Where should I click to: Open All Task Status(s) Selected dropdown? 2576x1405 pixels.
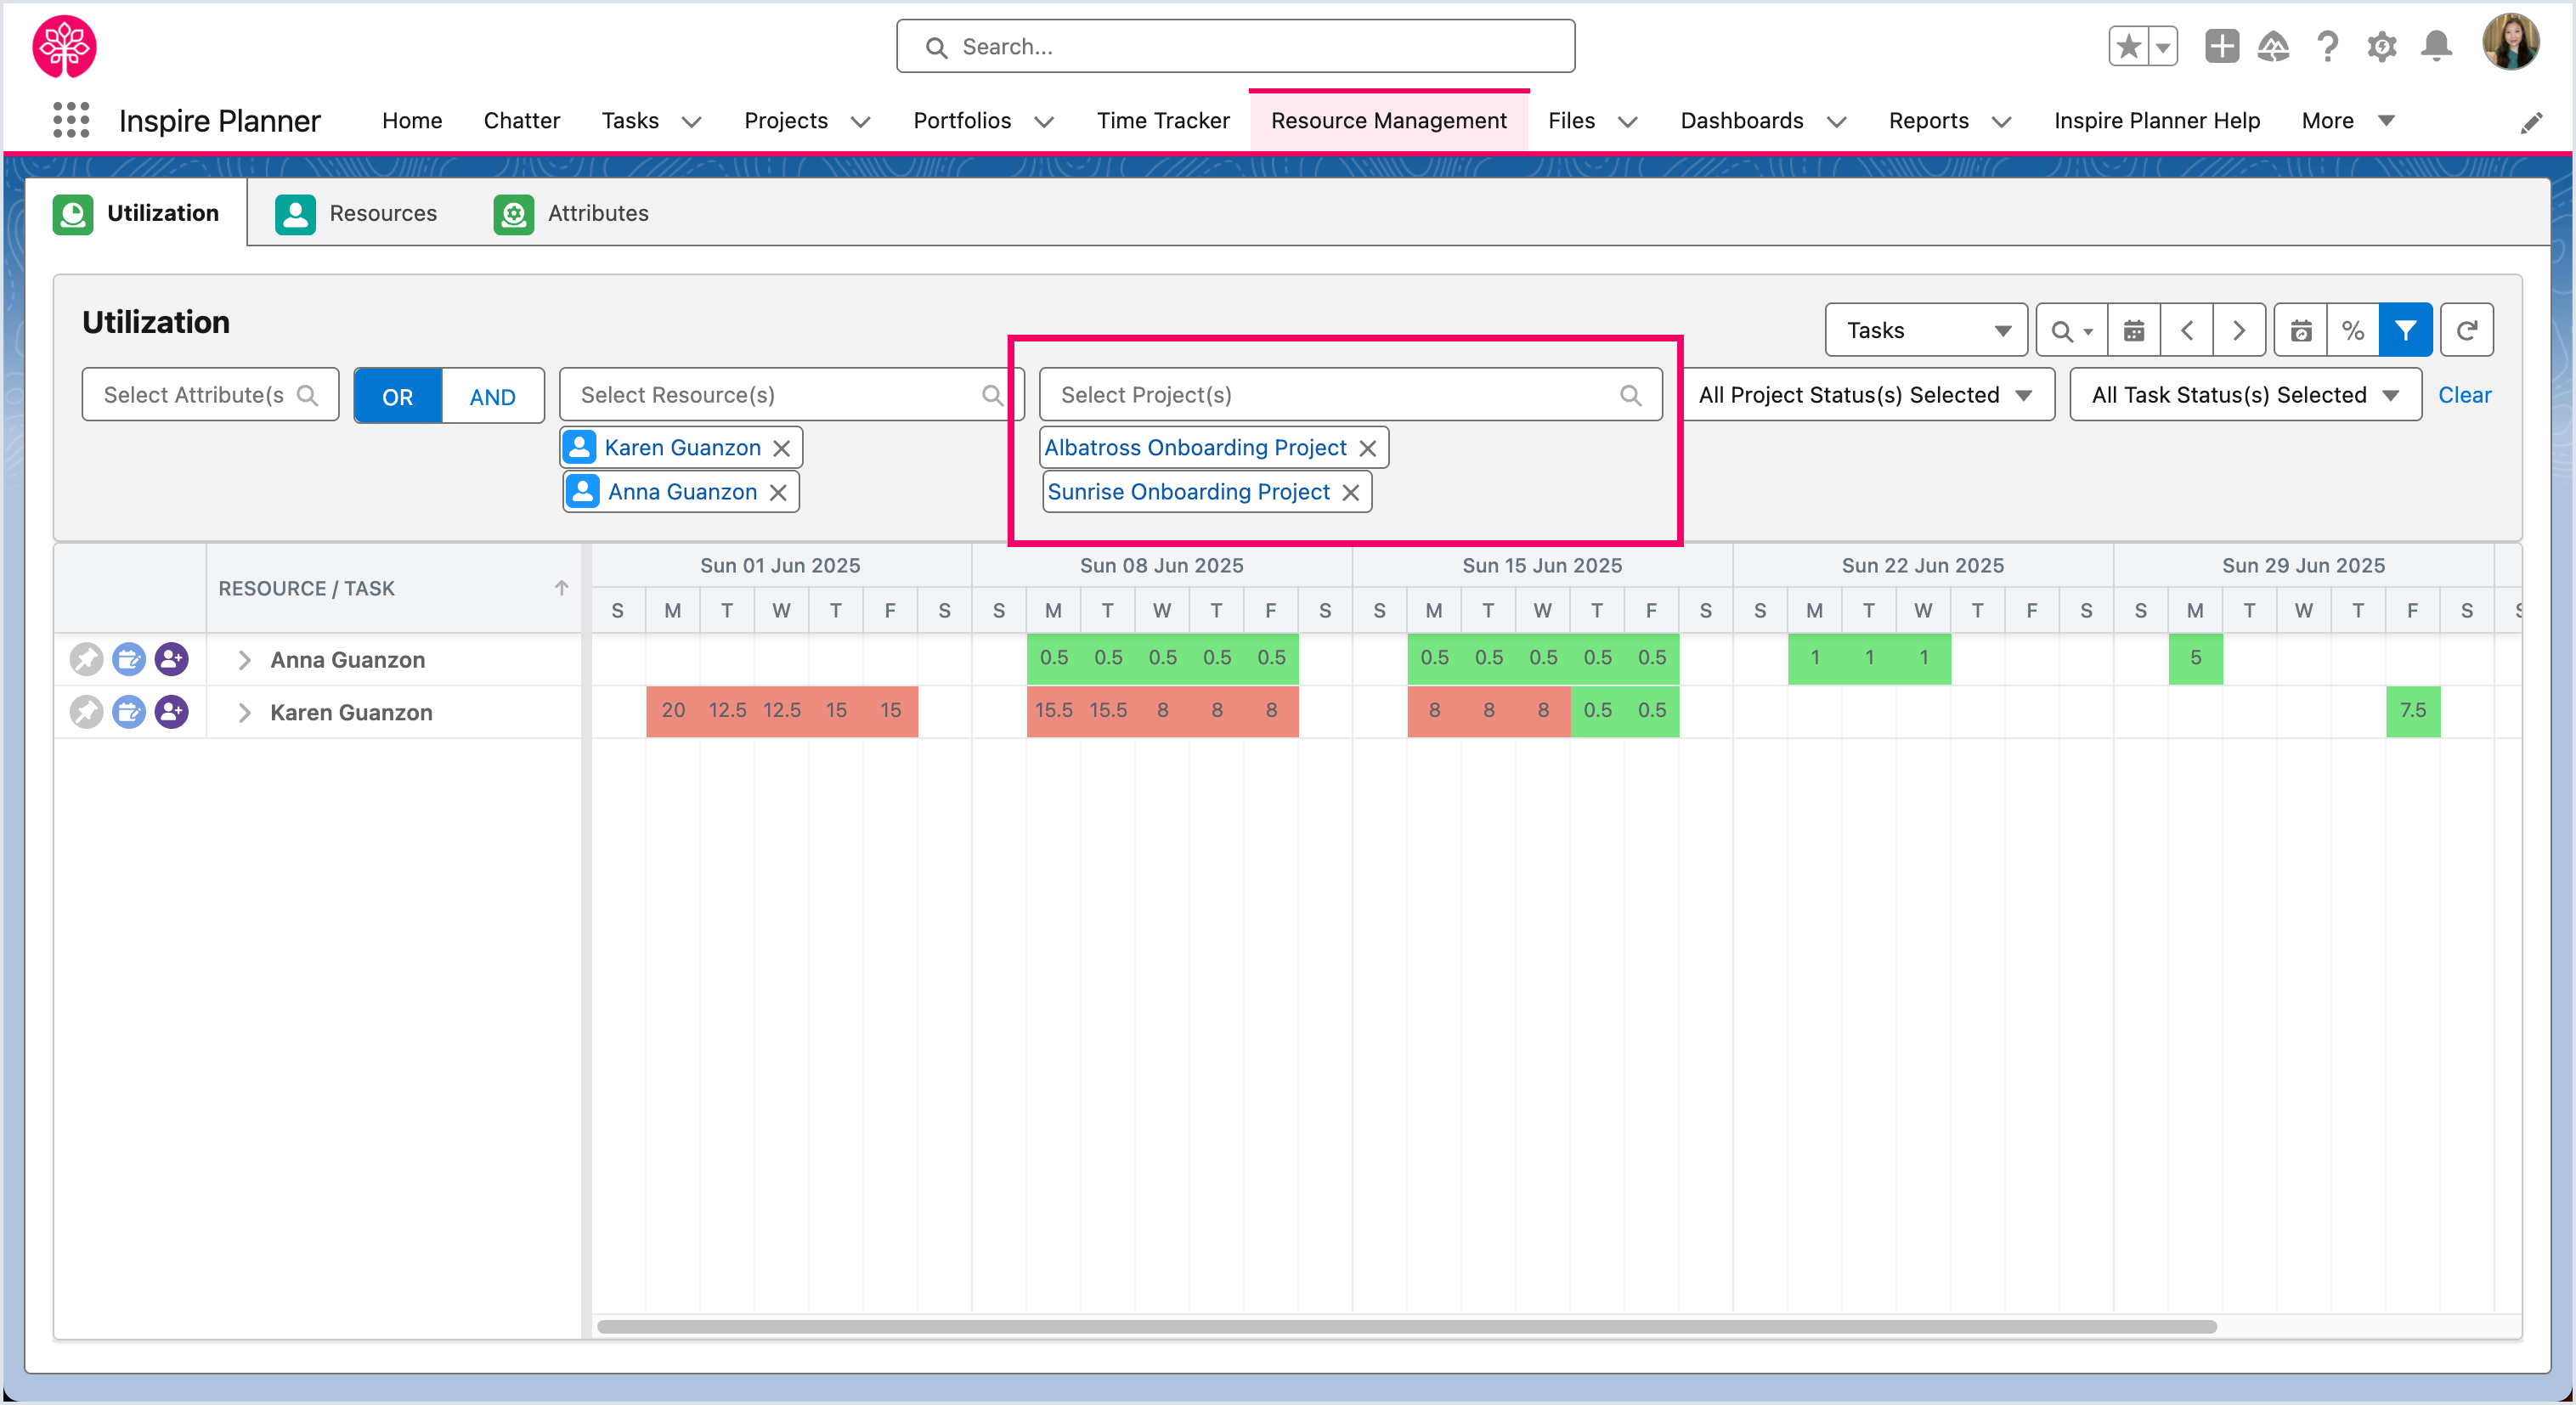tap(2246, 395)
